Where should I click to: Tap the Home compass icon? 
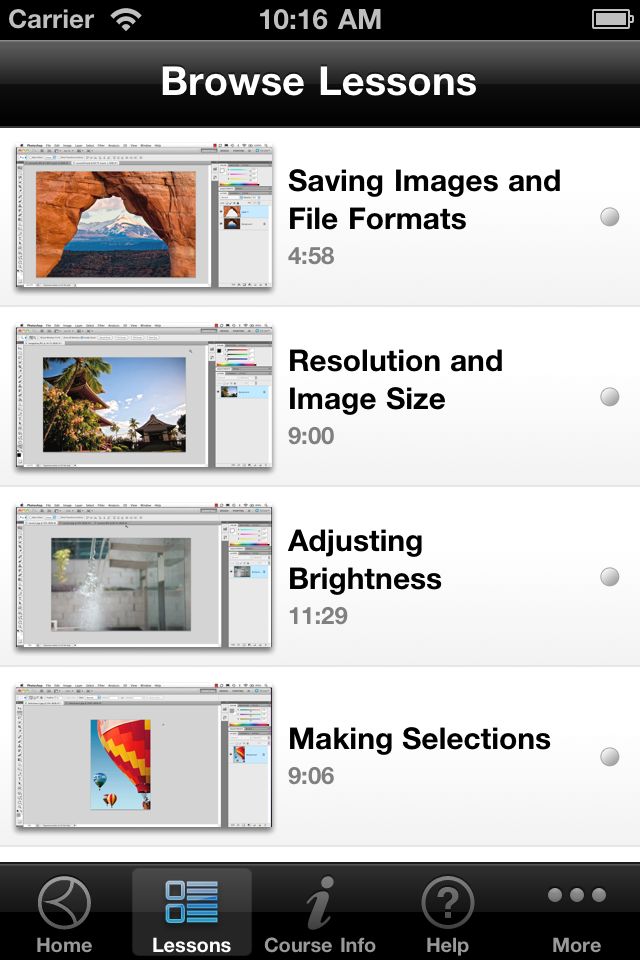64,902
